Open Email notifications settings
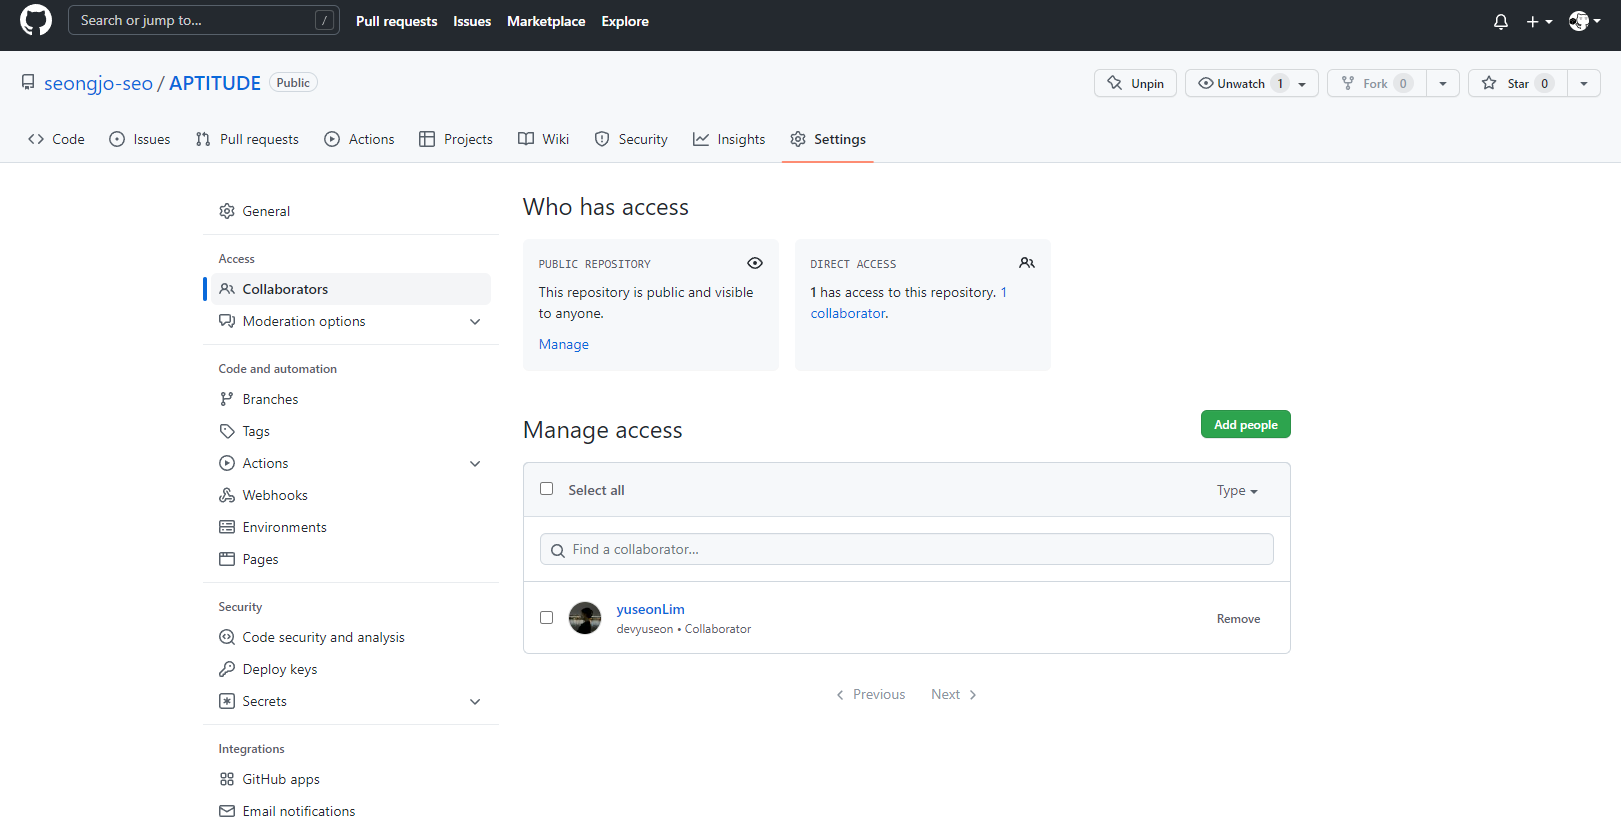Screen dimensions: 1621x827 351,811
